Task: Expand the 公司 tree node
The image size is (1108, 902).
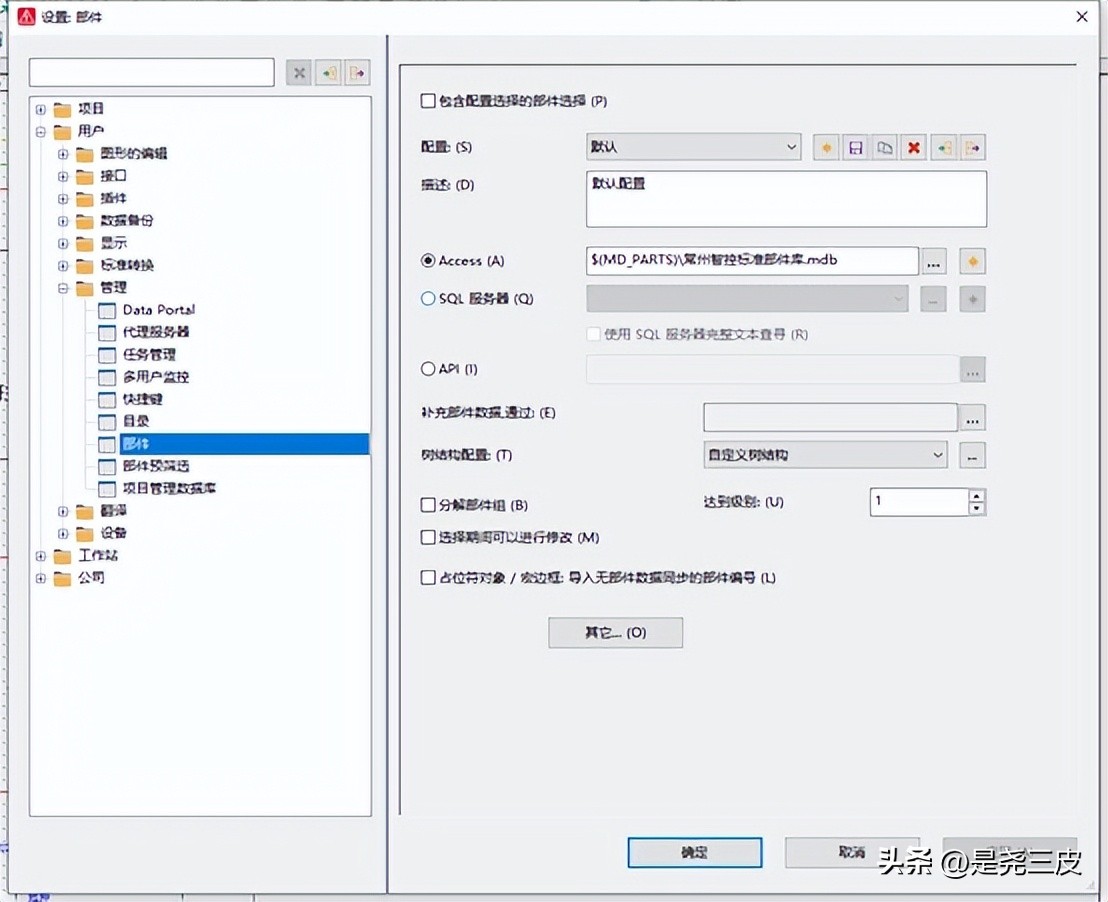Action: coord(41,578)
